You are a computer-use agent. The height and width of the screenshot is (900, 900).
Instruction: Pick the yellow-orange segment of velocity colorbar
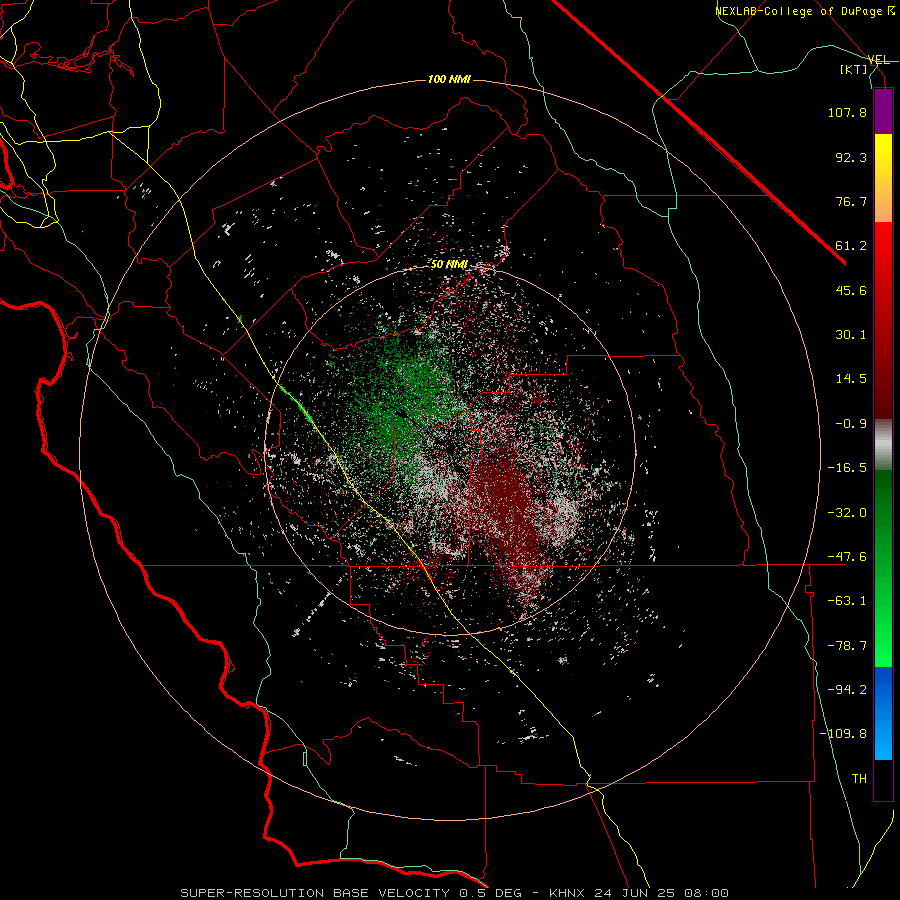click(x=883, y=178)
